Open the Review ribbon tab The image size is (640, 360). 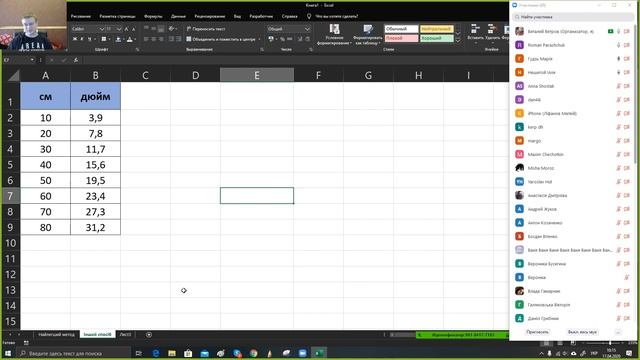pyautogui.click(x=210, y=16)
